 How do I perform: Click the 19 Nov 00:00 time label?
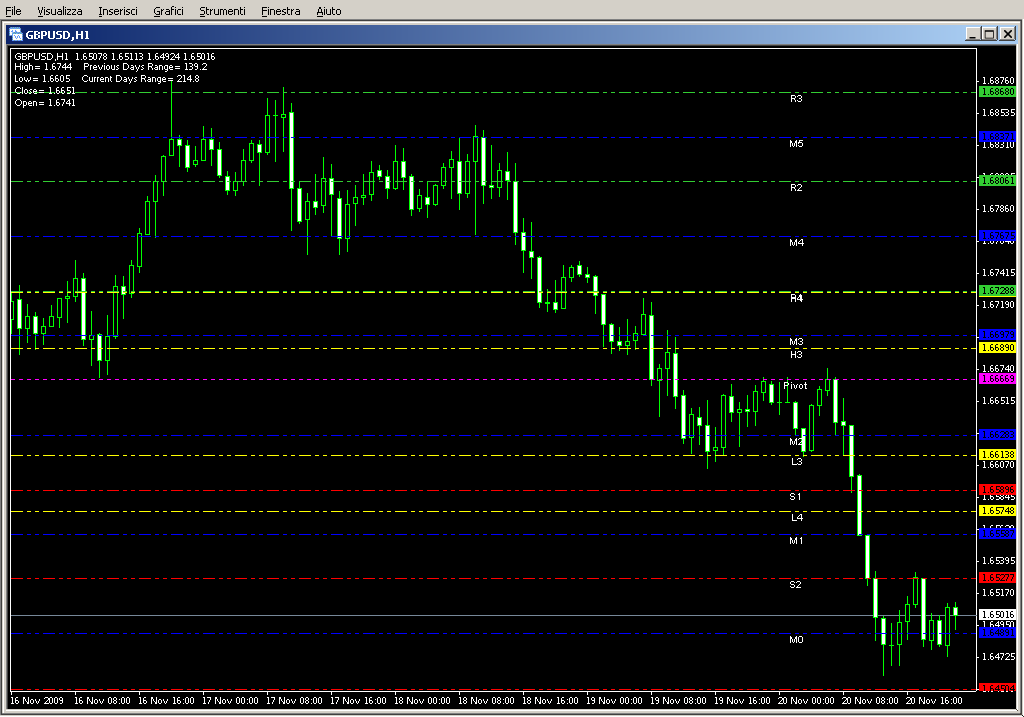coord(614,701)
